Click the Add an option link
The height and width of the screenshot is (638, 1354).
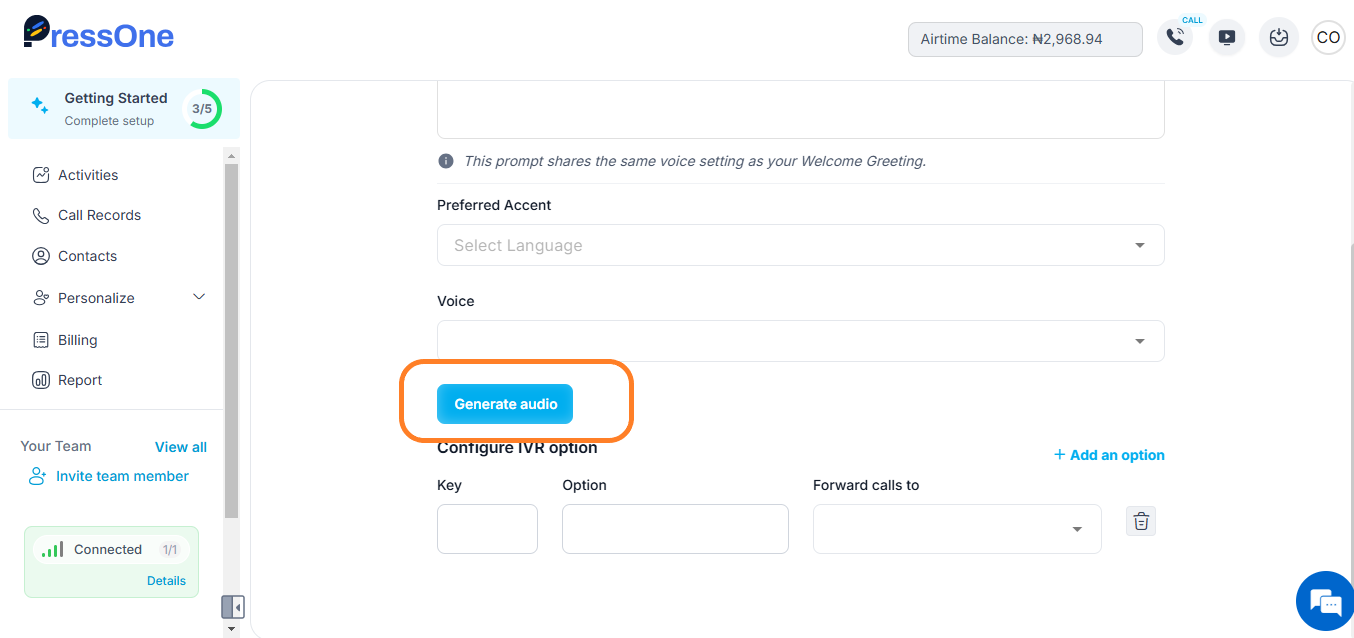tap(1109, 455)
